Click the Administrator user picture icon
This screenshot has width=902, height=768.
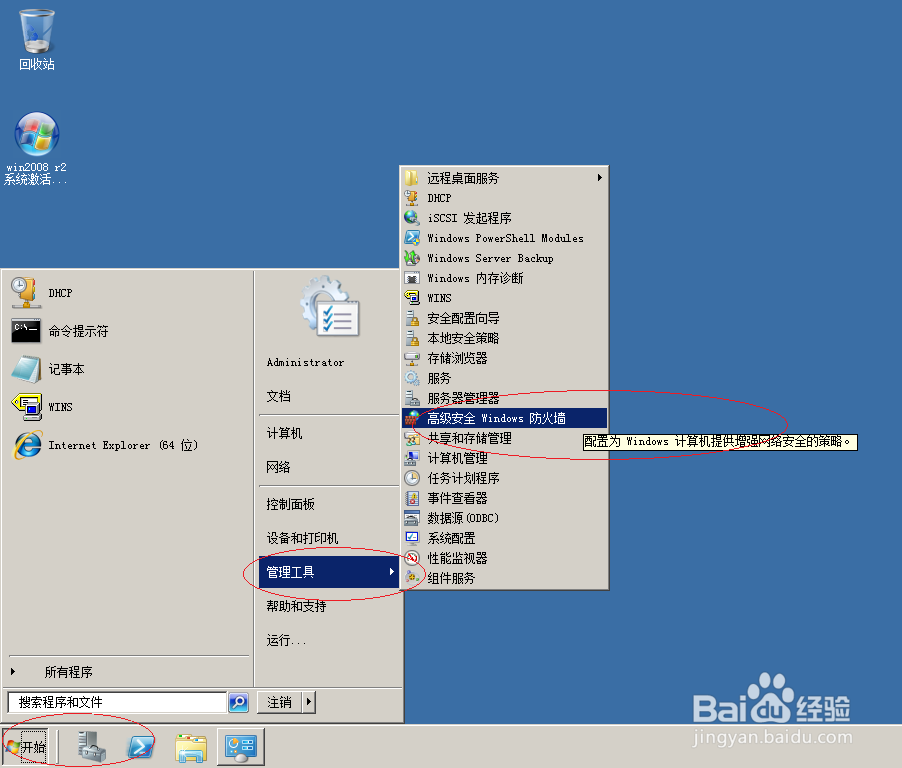(x=330, y=307)
